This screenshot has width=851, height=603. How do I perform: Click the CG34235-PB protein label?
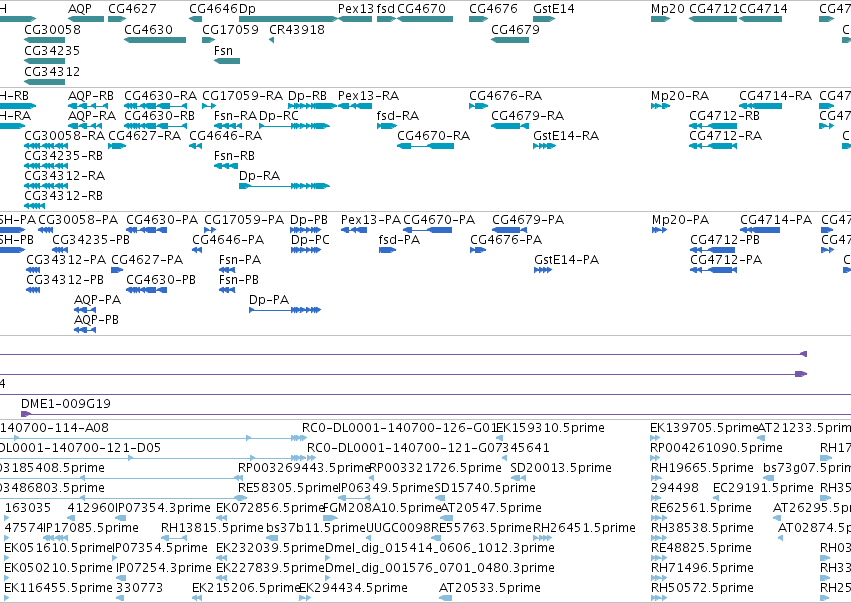pyautogui.click(x=91, y=240)
